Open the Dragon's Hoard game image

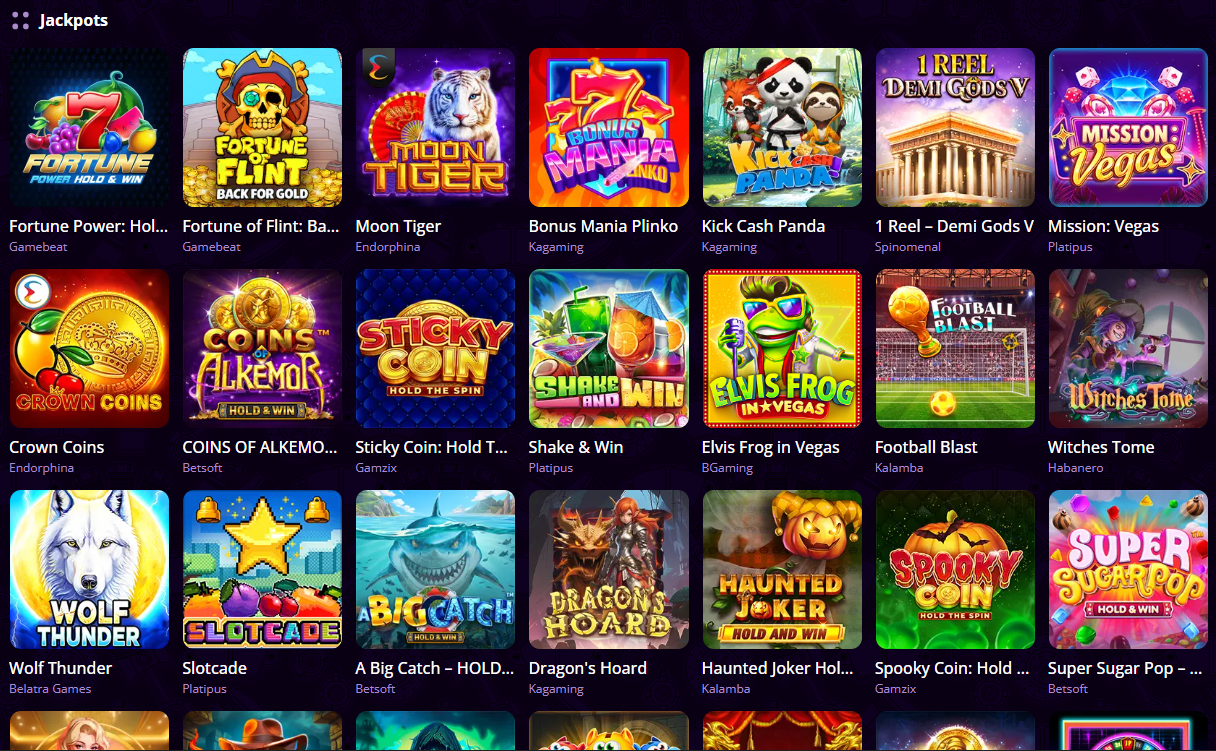pos(608,569)
